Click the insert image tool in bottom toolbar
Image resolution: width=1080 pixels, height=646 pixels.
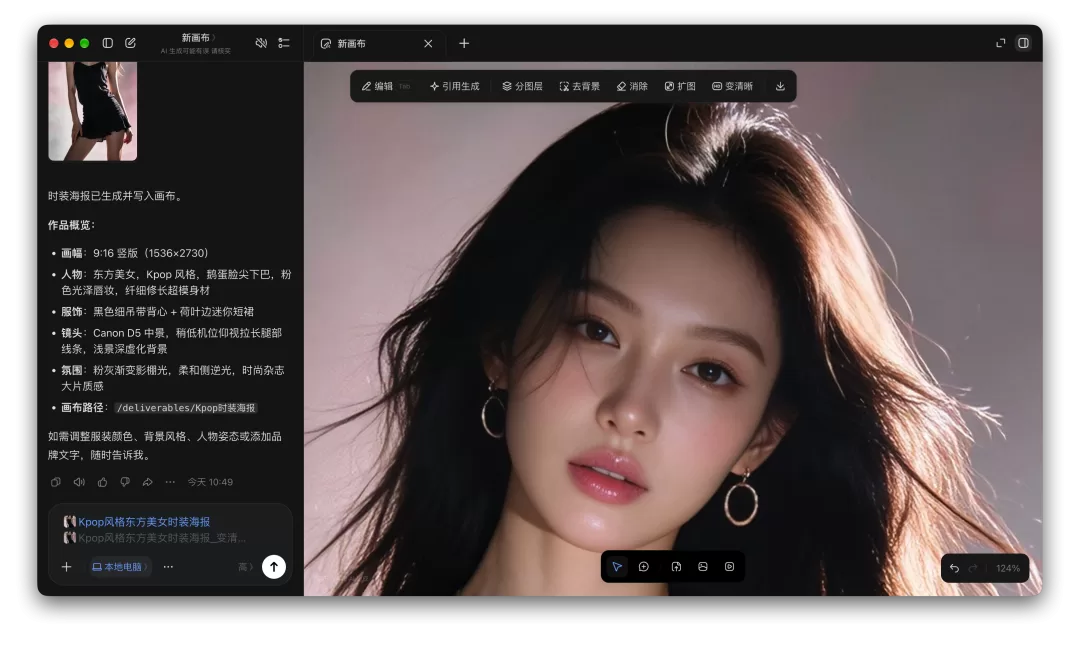[703, 567]
